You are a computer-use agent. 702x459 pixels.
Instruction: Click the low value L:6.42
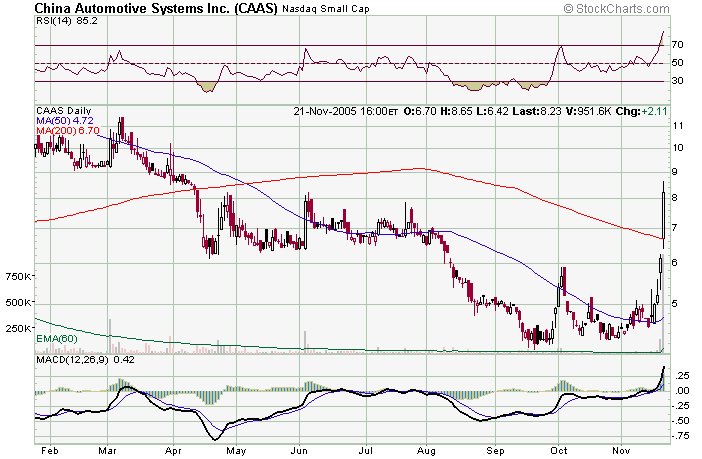(492, 111)
